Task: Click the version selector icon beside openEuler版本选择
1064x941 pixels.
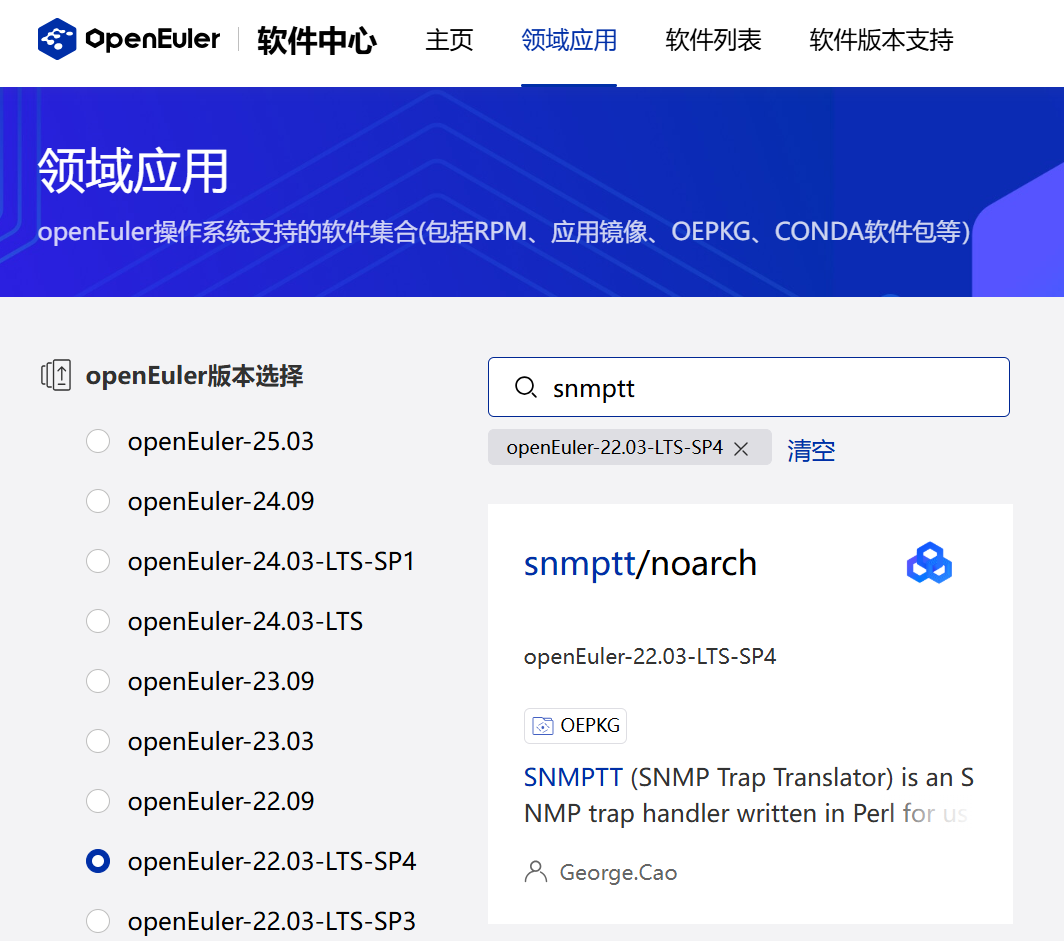Action: point(55,375)
